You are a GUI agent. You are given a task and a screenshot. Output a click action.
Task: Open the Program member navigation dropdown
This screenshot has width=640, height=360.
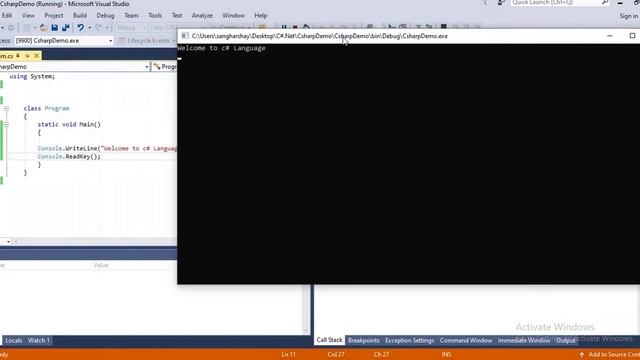164,67
